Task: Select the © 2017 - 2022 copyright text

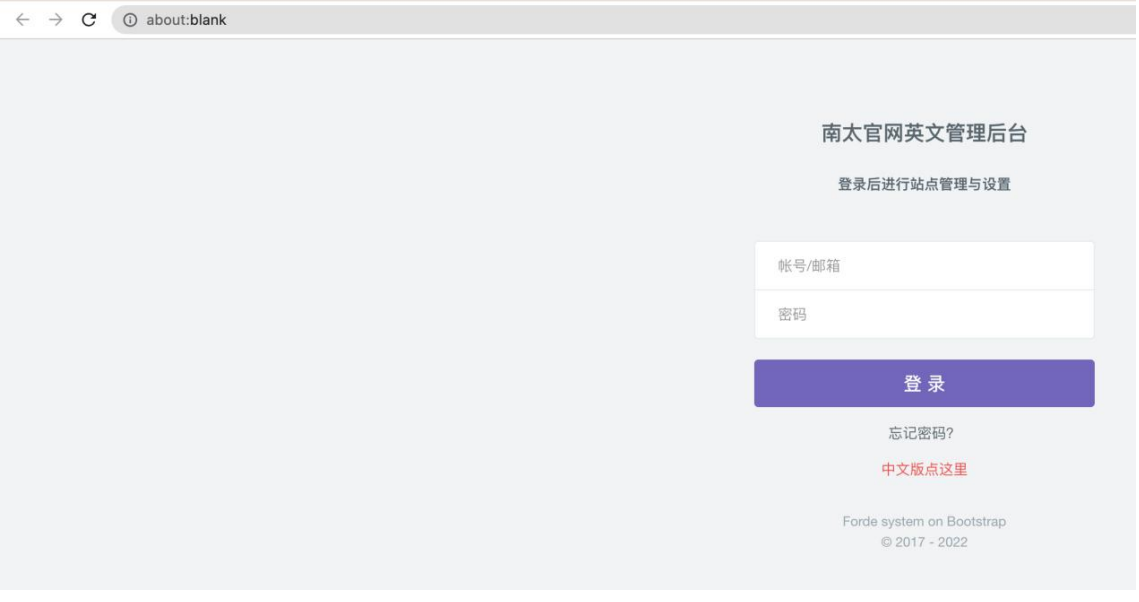Action: [x=924, y=542]
